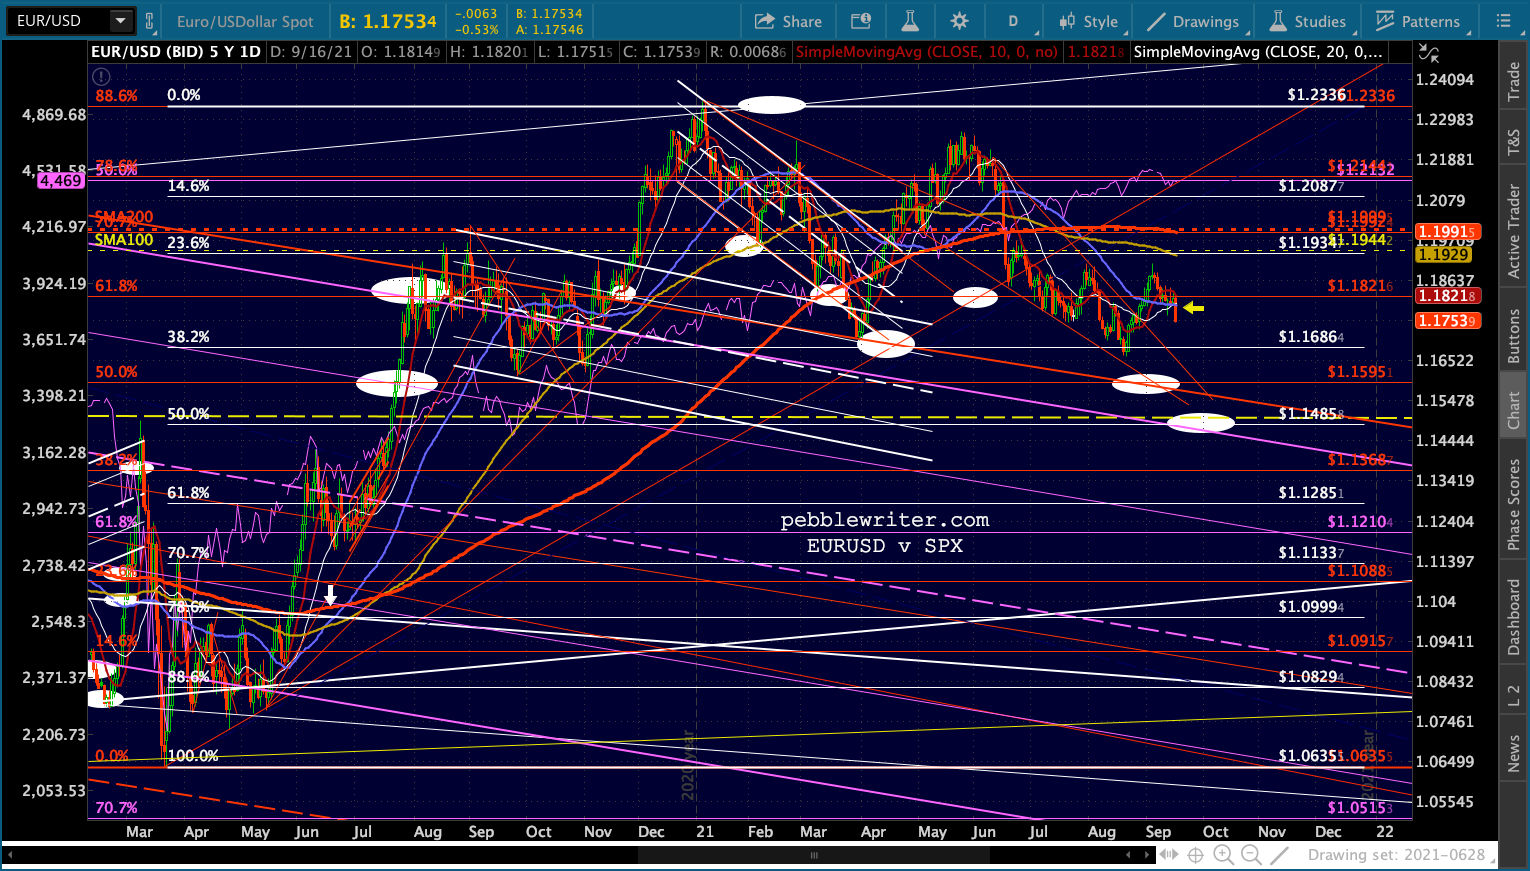Screen dimensions: 1530x871
Task: Open the quote details card icon
Action: pyautogui.click(x=860, y=21)
